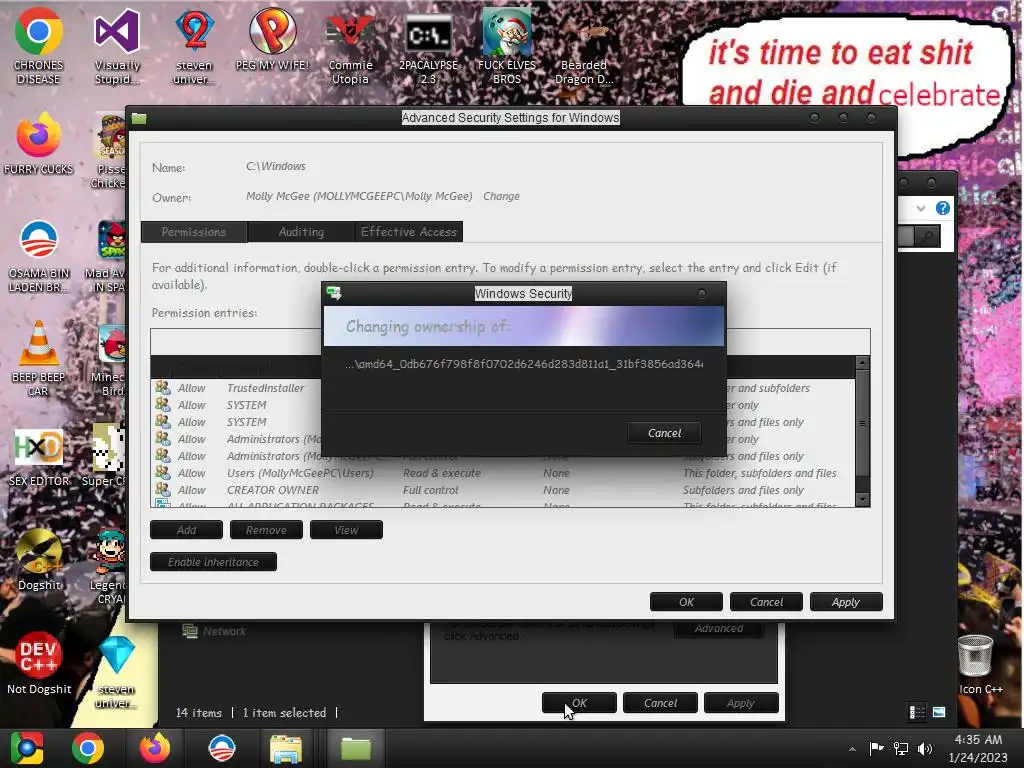
Task: Open the CHRONES DISEASE Chrome desktop icon
Action: coord(39,46)
